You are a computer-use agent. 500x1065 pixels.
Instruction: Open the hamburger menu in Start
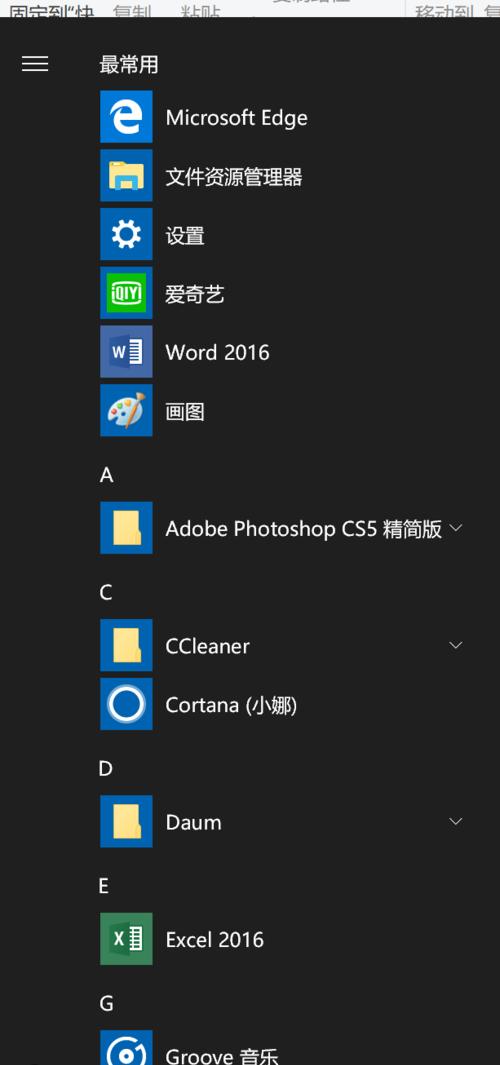click(35, 64)
